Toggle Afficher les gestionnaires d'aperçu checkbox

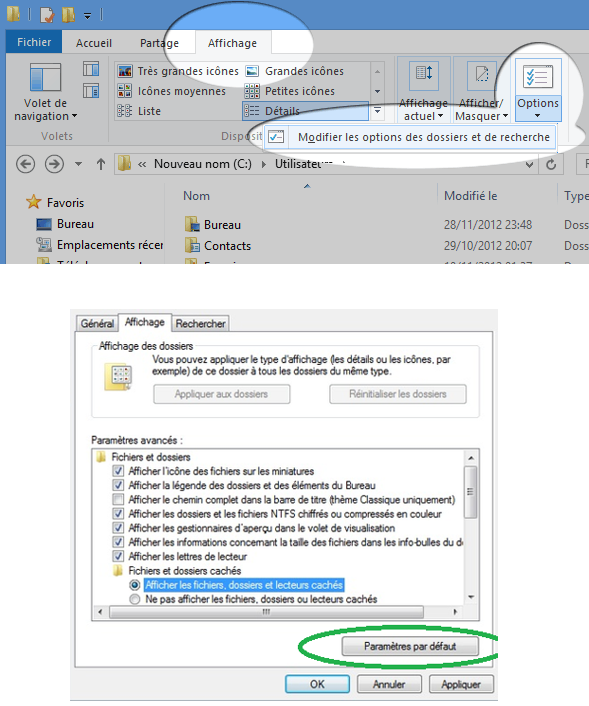pos(118,528)
